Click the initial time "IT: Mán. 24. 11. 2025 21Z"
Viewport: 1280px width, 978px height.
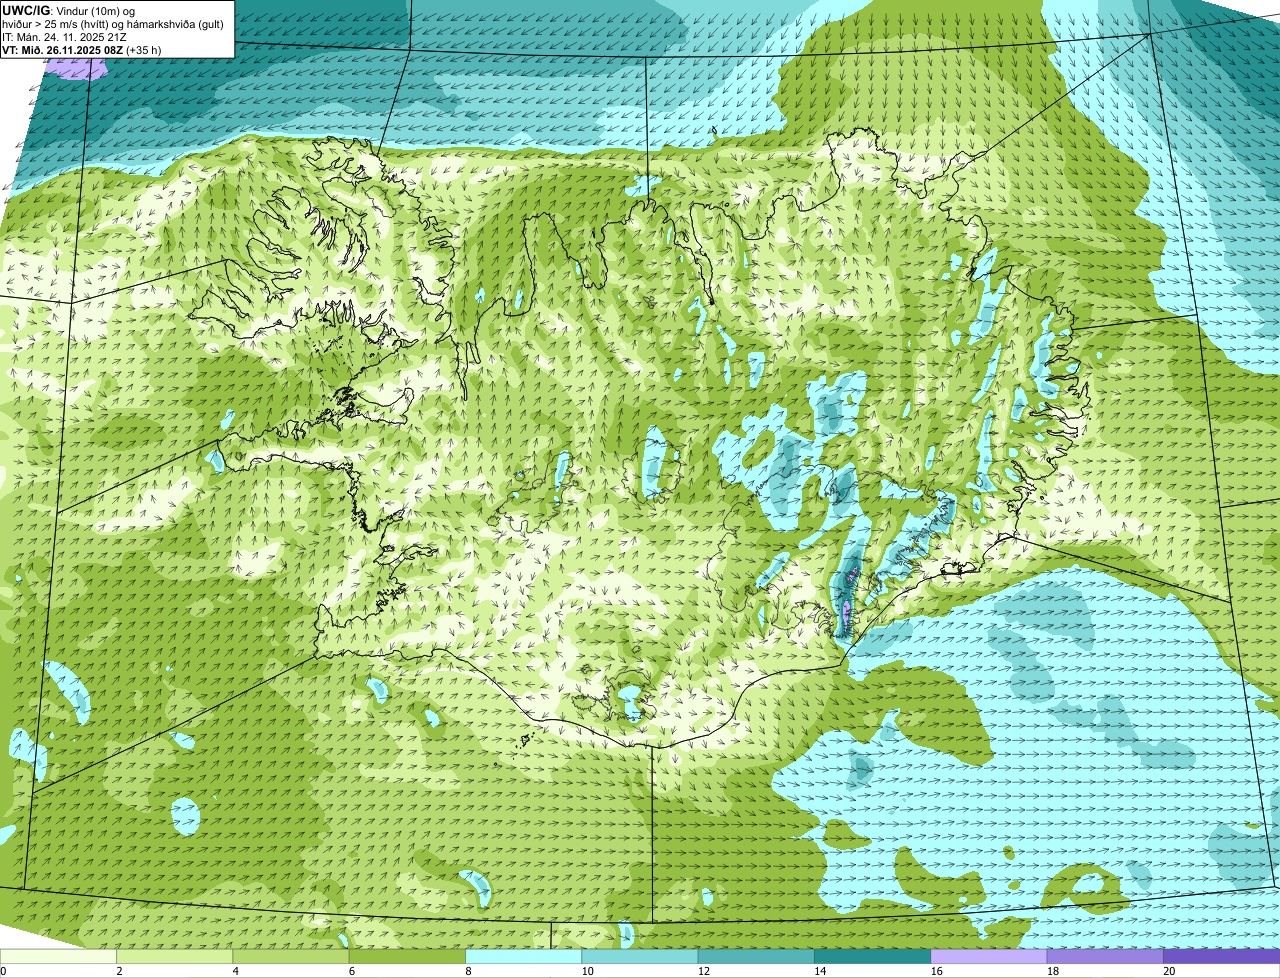tap(65, 36)
